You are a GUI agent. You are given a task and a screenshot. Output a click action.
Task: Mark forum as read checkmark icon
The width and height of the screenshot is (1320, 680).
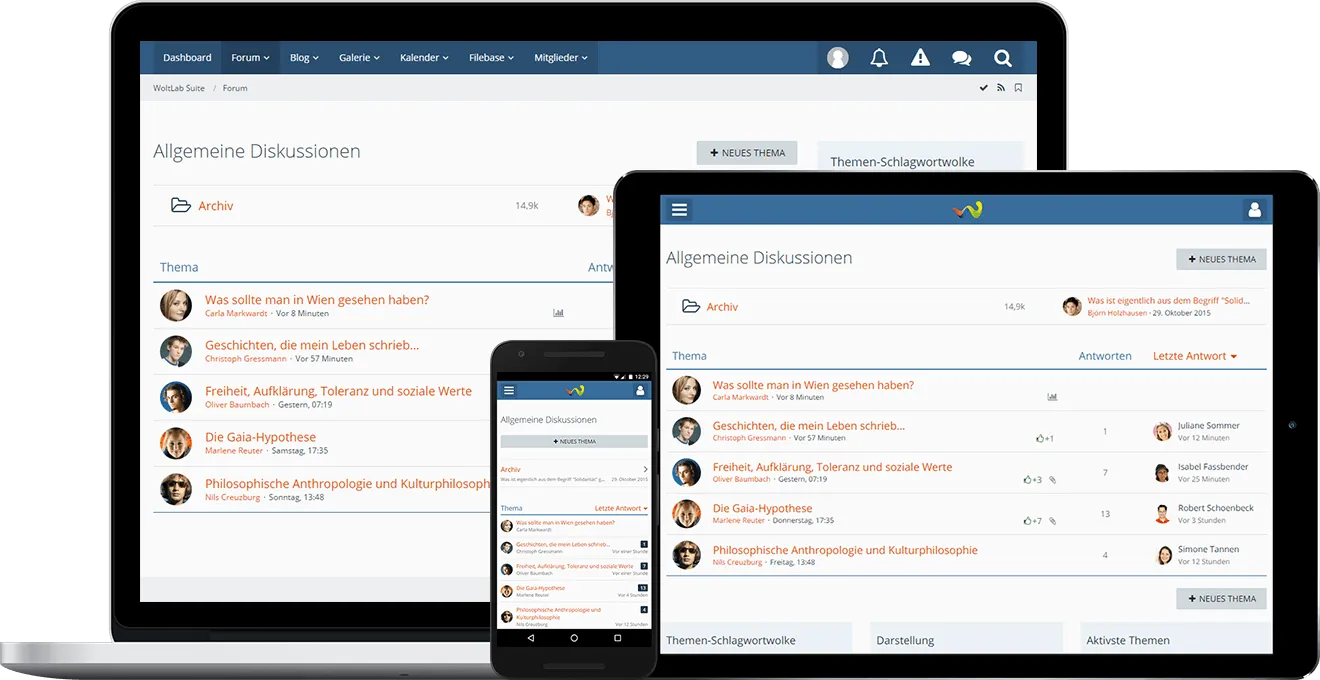(983, 88)
